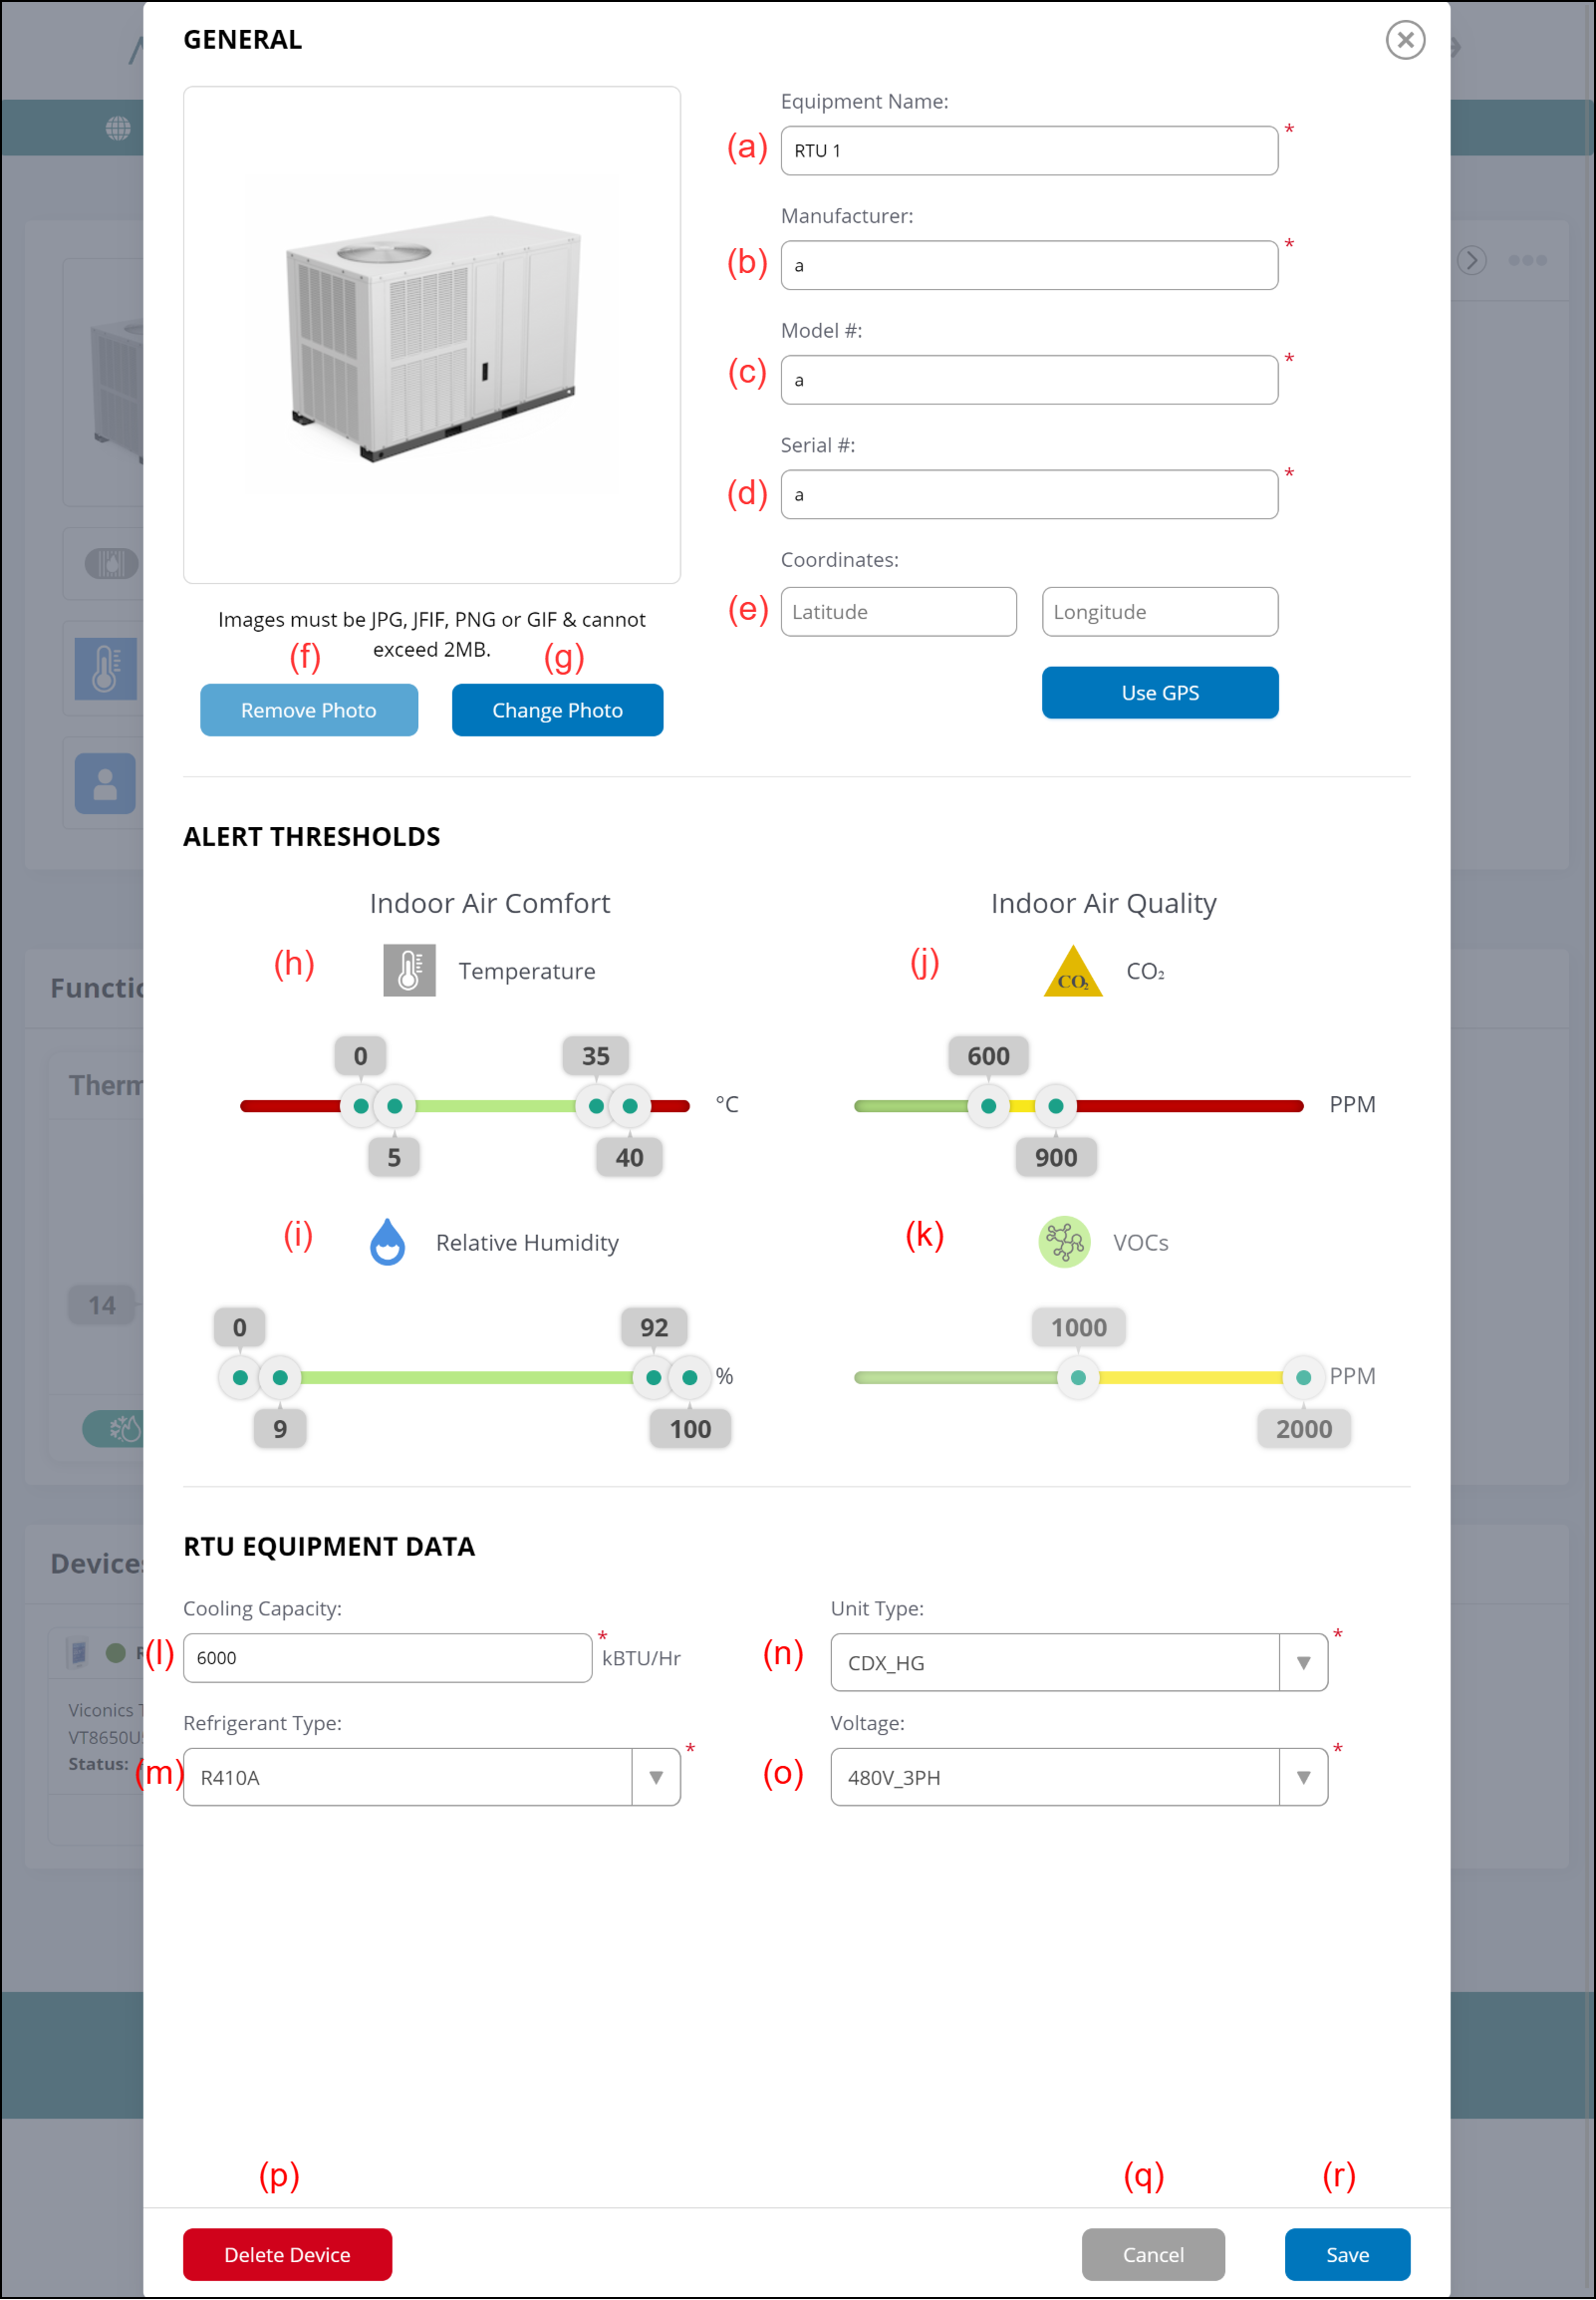Open the Voltage dropdown

tap(1302, 1777)
